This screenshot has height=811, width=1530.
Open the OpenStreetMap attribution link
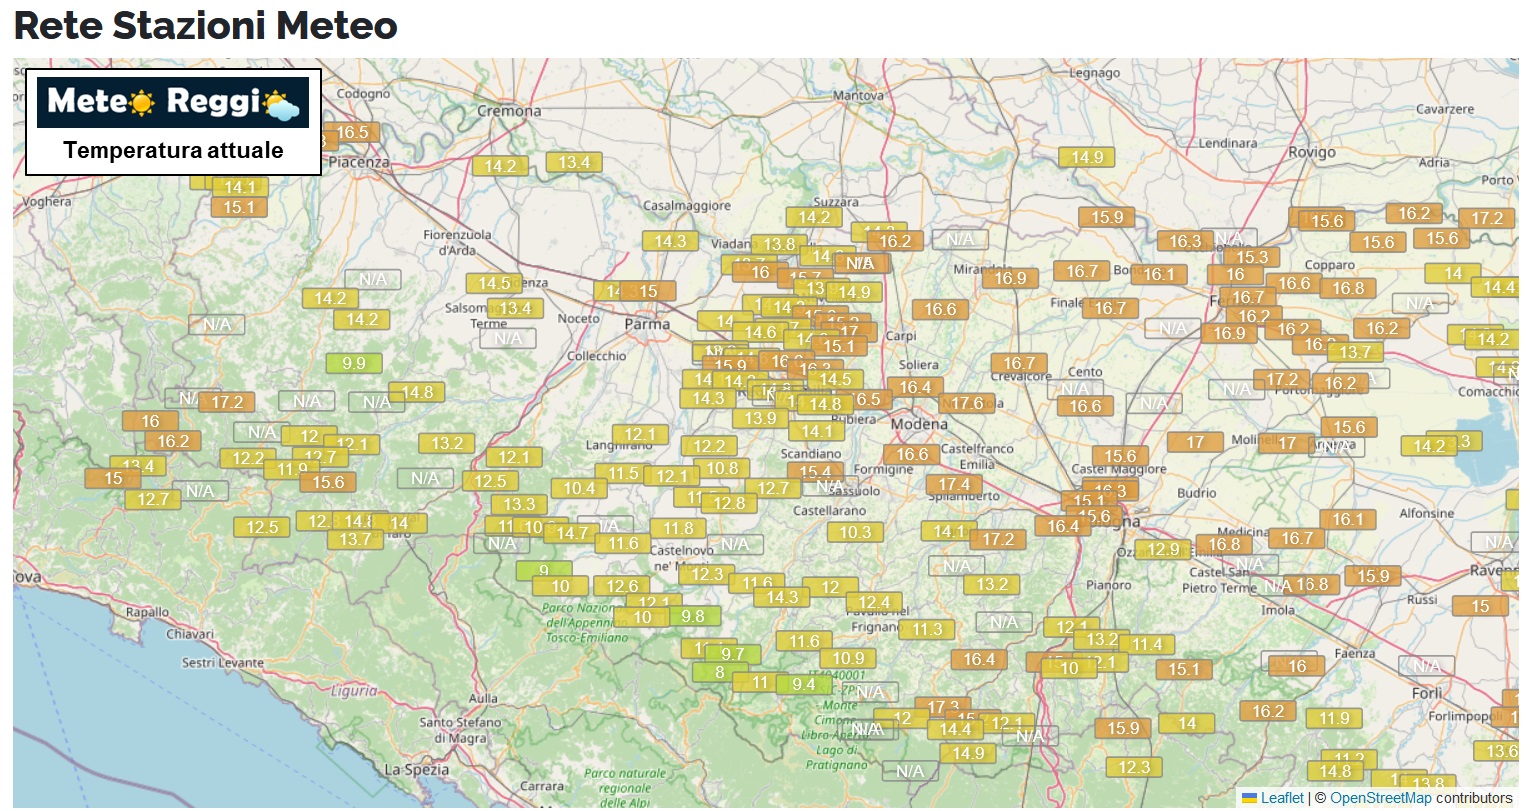click(1380, 798)
